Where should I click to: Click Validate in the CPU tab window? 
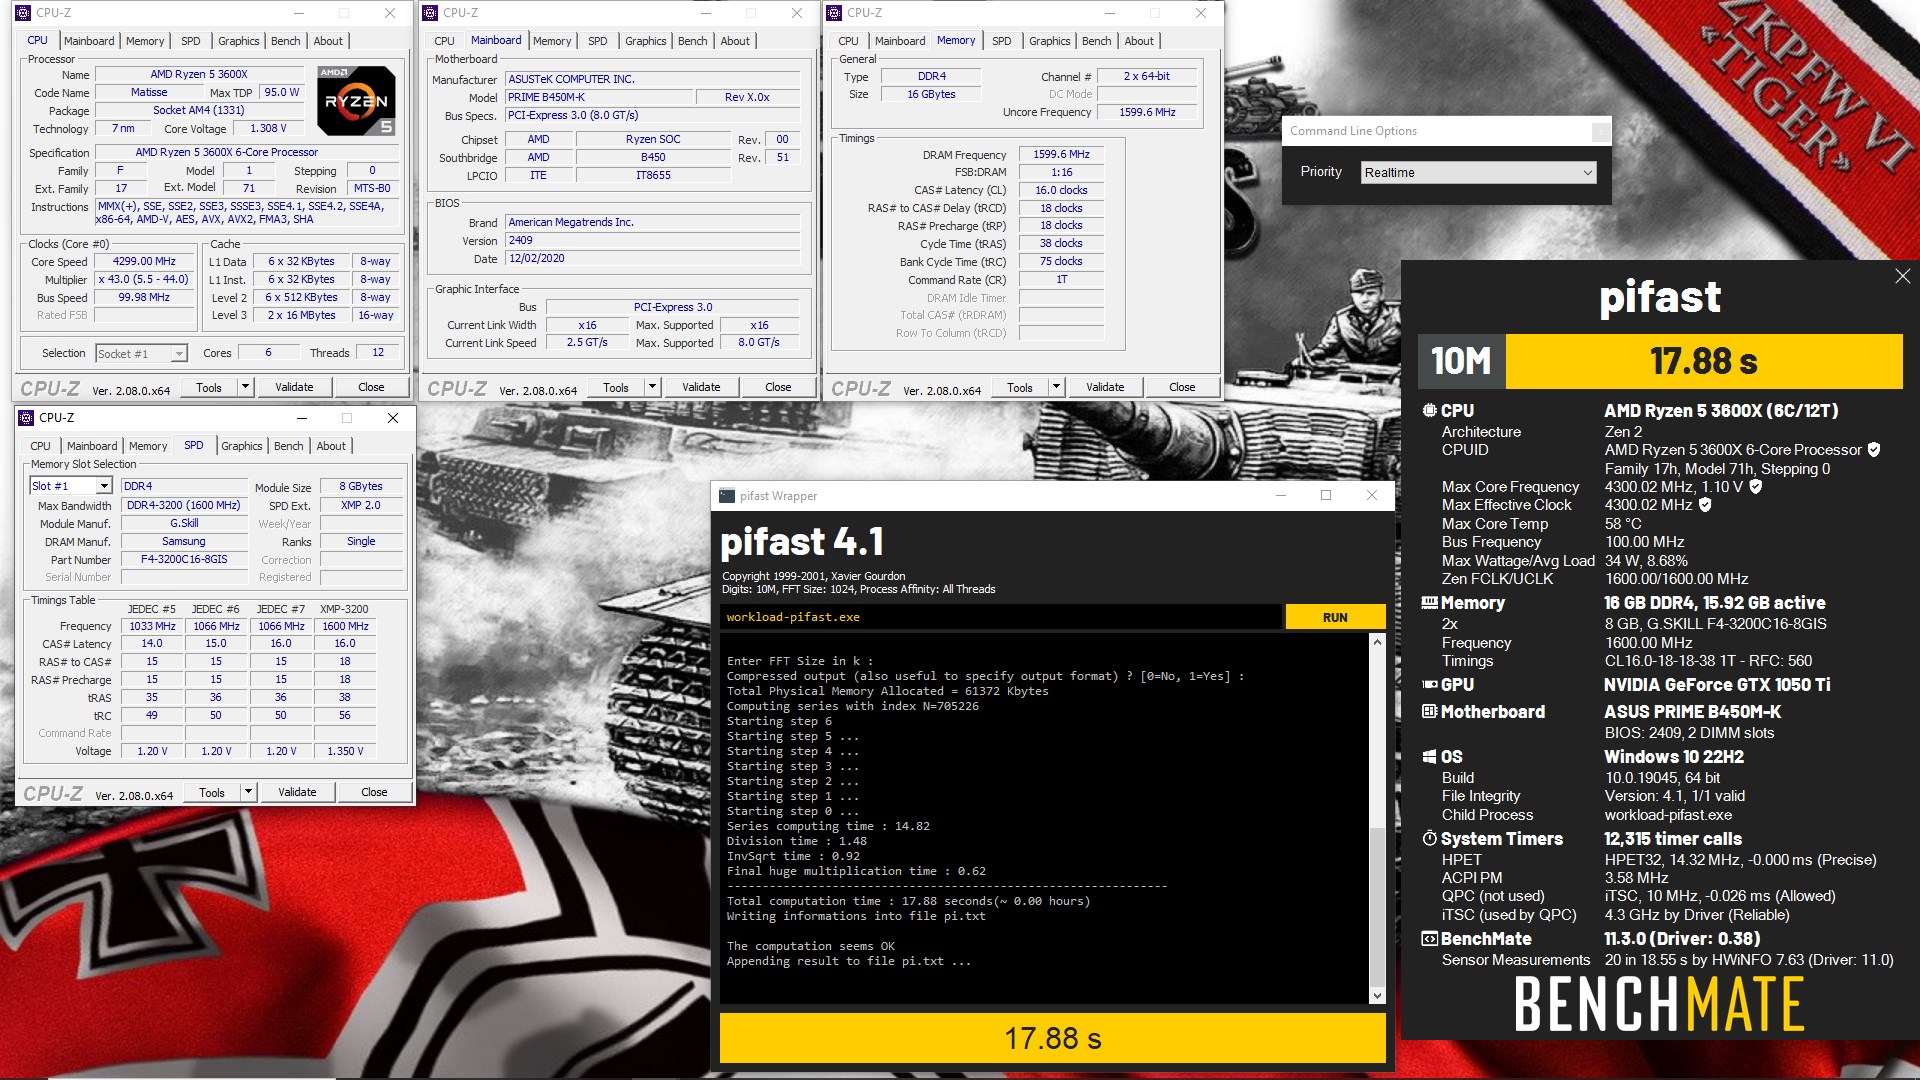pos(294,388)
